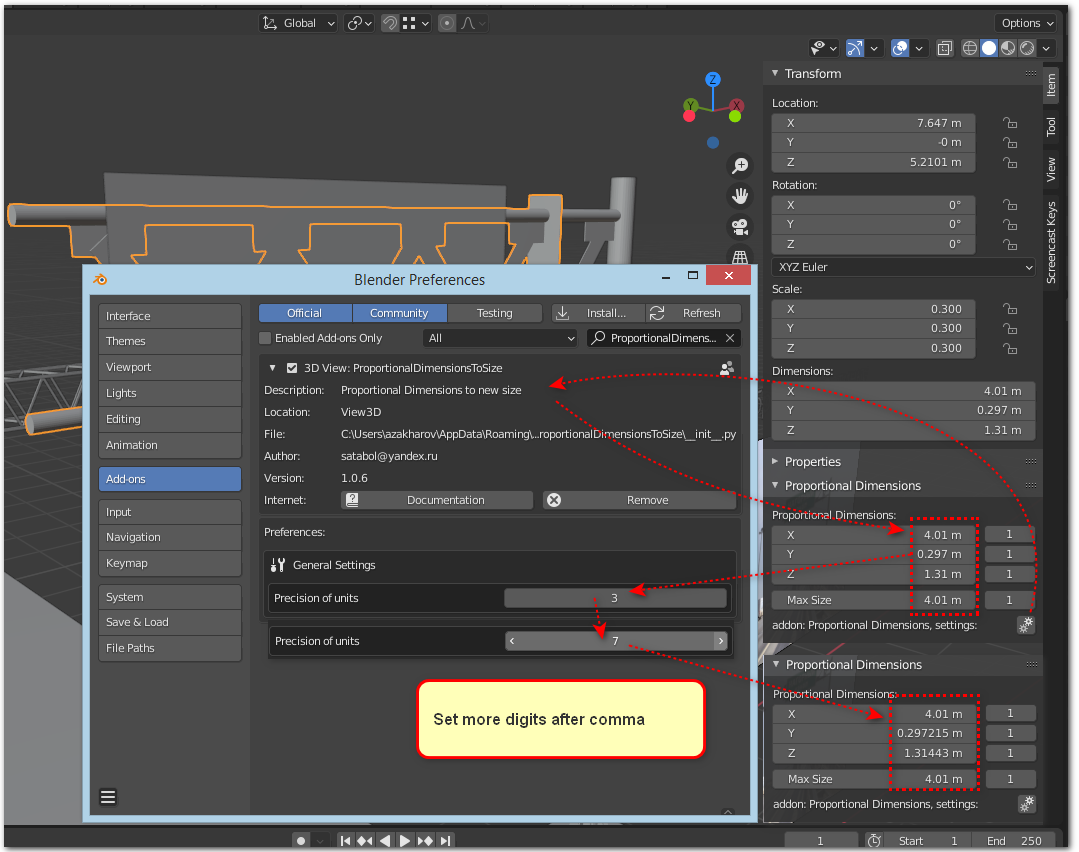Expand the Properties panel
This screenshot has width=1079, height=852.
click(775, 461)
